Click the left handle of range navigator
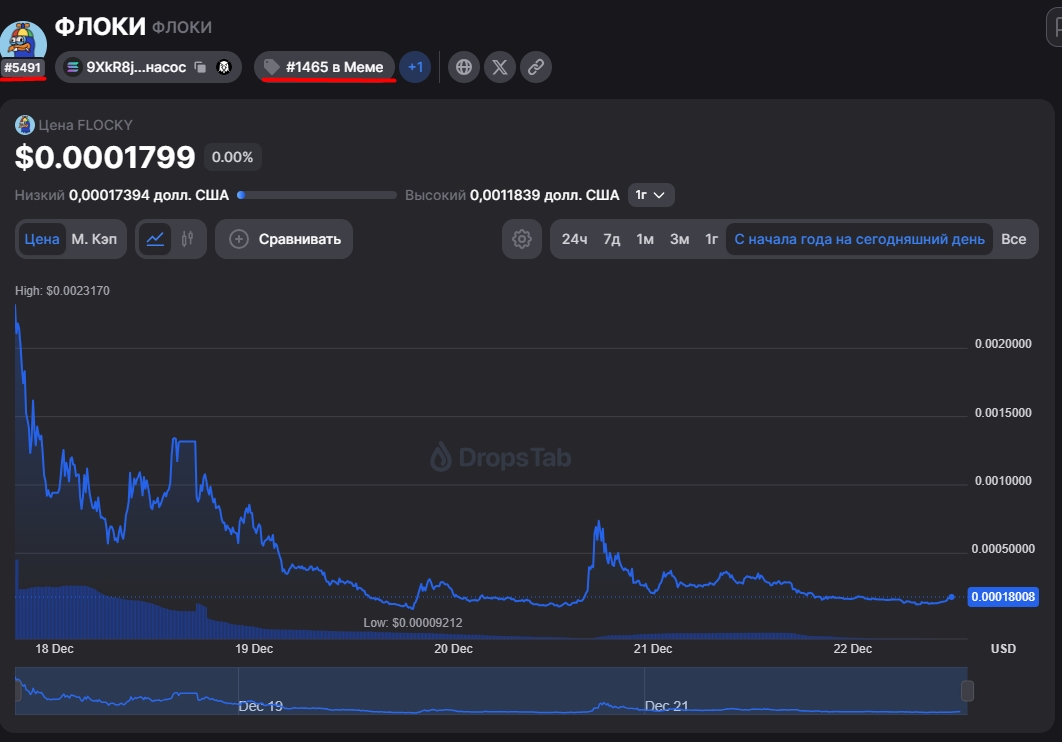 coord(17,691)
